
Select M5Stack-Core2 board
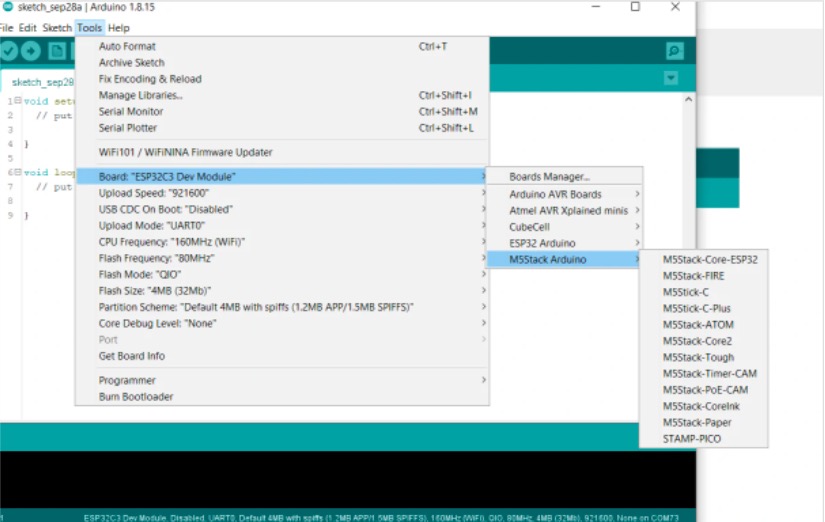click(703, 341)
